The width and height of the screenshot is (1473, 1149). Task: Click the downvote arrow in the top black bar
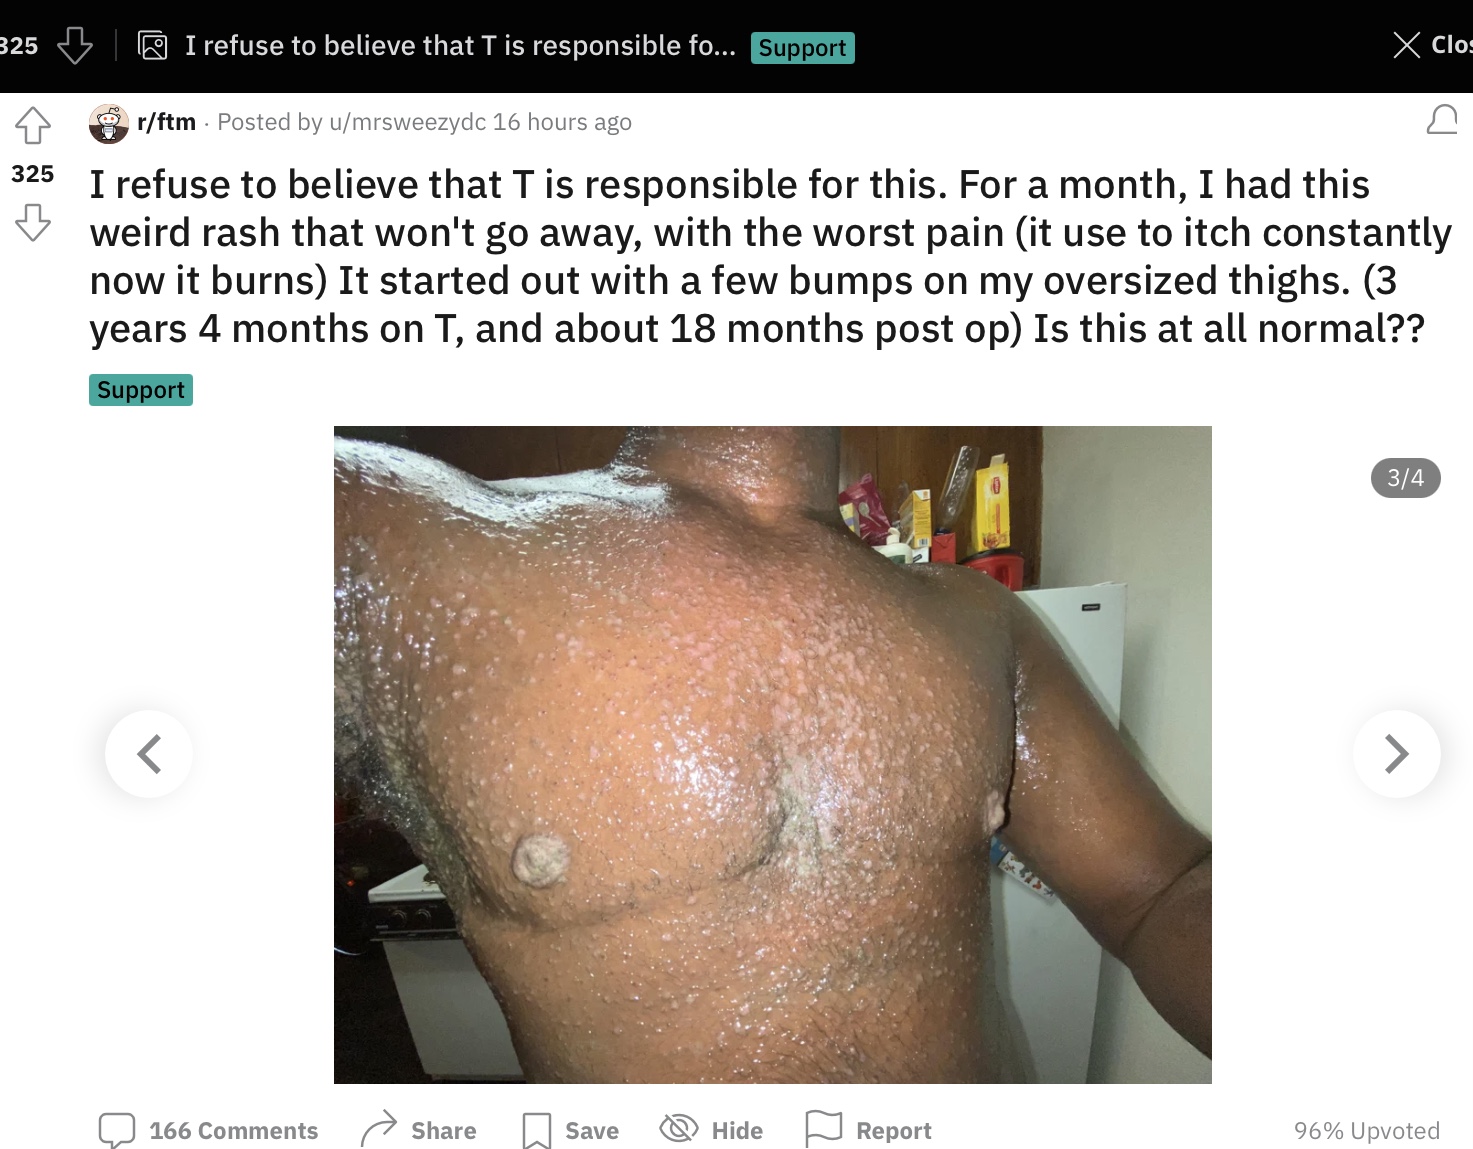coord(75,45)
